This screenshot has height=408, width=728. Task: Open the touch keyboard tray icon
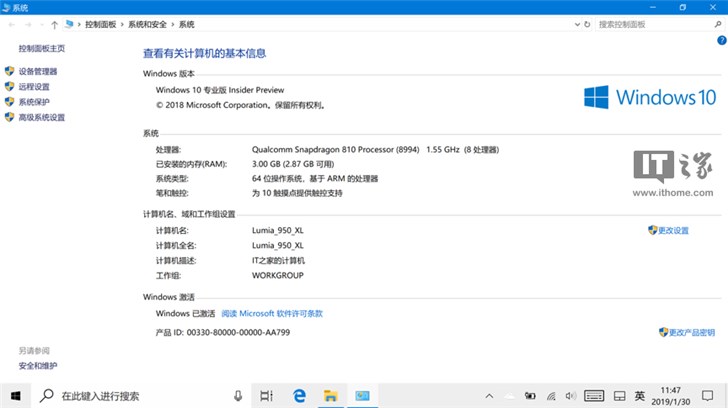(594, 396)
